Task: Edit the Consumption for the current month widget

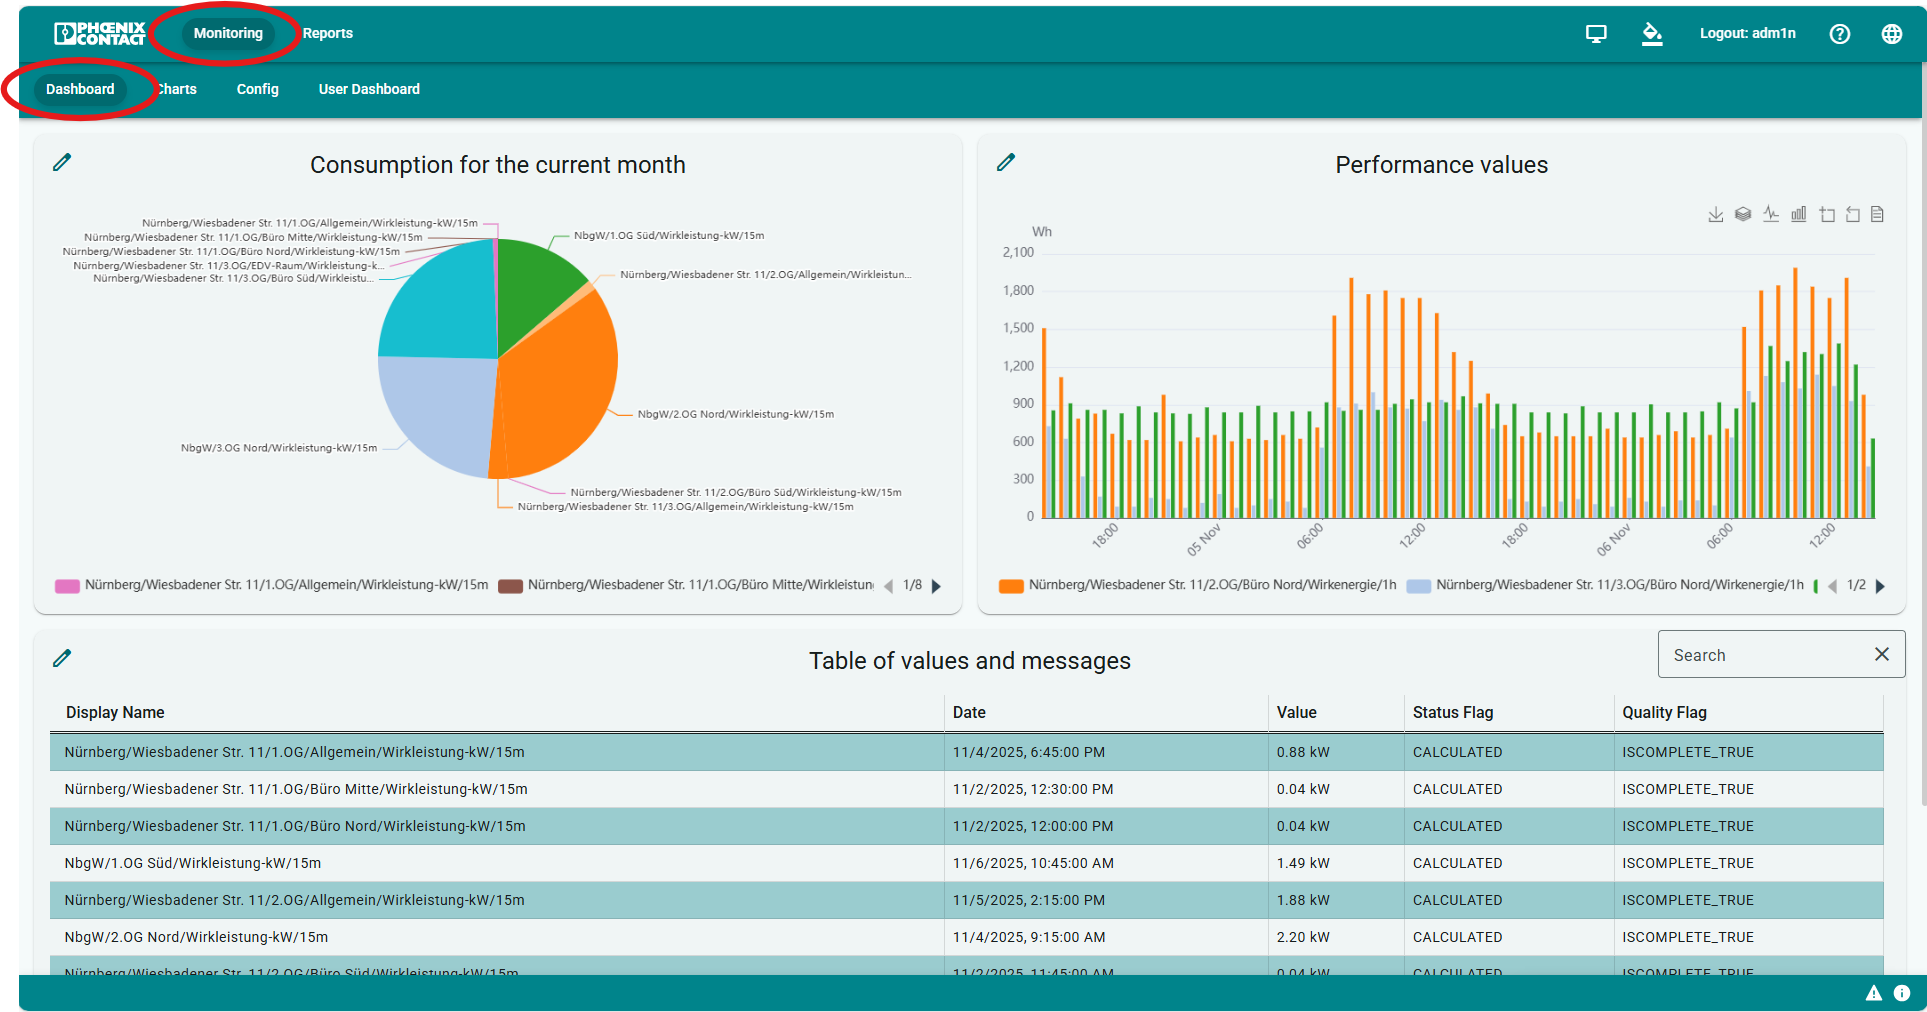Action: [x=62, y=162]
